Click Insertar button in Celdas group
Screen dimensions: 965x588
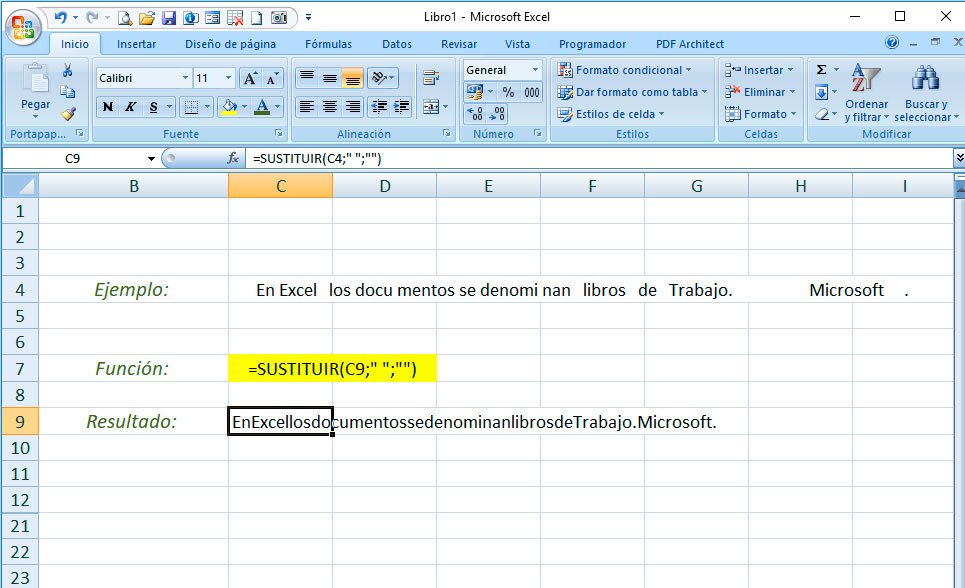759,70
